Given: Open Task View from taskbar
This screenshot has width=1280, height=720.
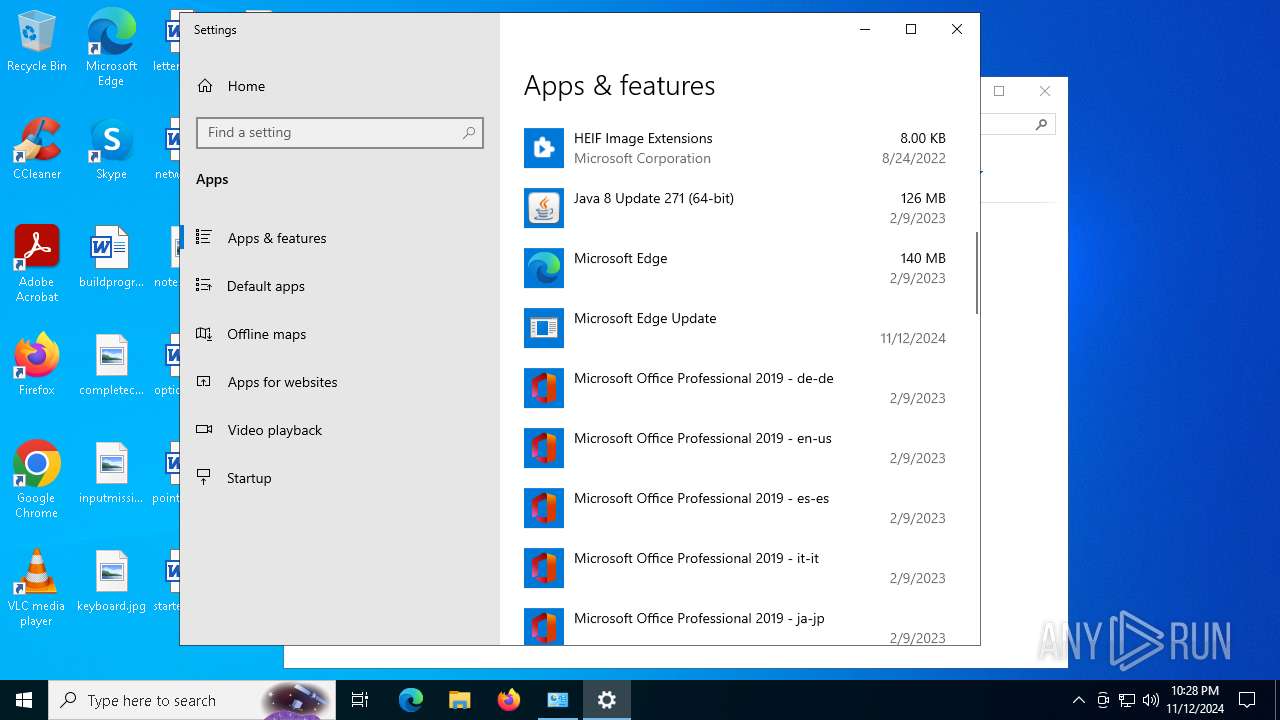Looking at the screenshot, I should 360,700.
